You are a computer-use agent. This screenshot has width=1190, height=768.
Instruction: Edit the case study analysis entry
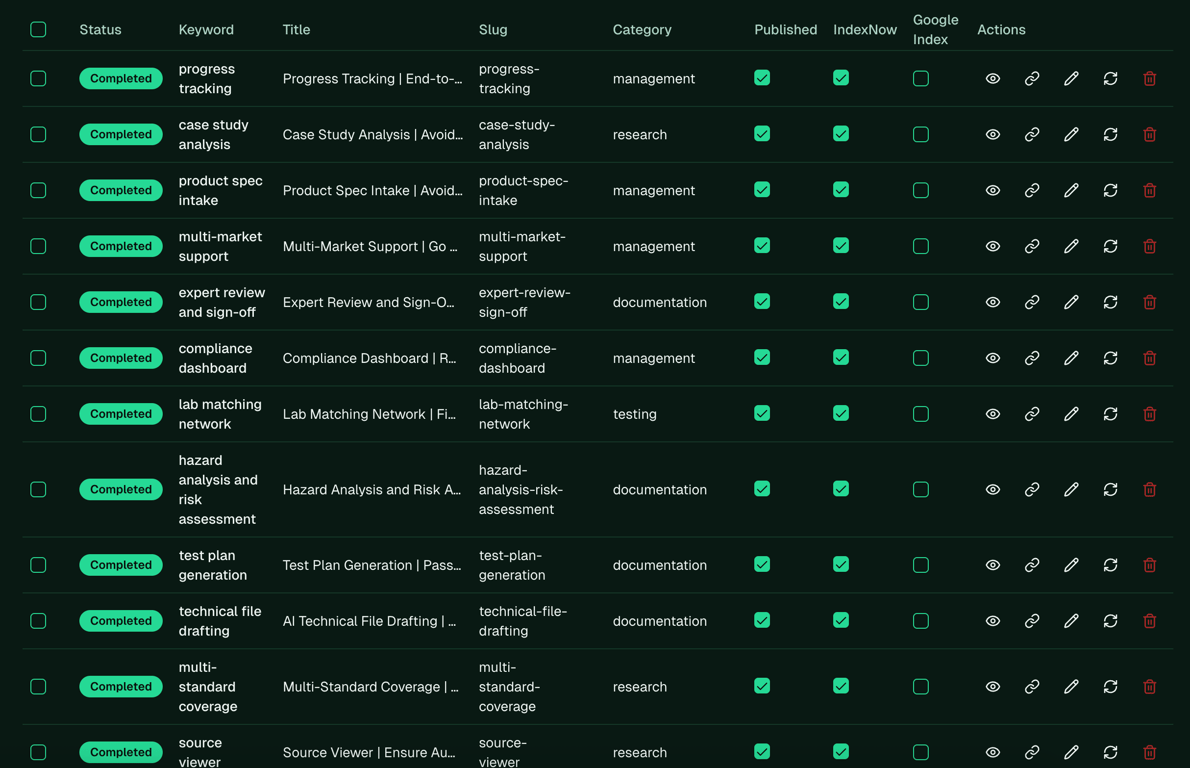(1071, 134)
